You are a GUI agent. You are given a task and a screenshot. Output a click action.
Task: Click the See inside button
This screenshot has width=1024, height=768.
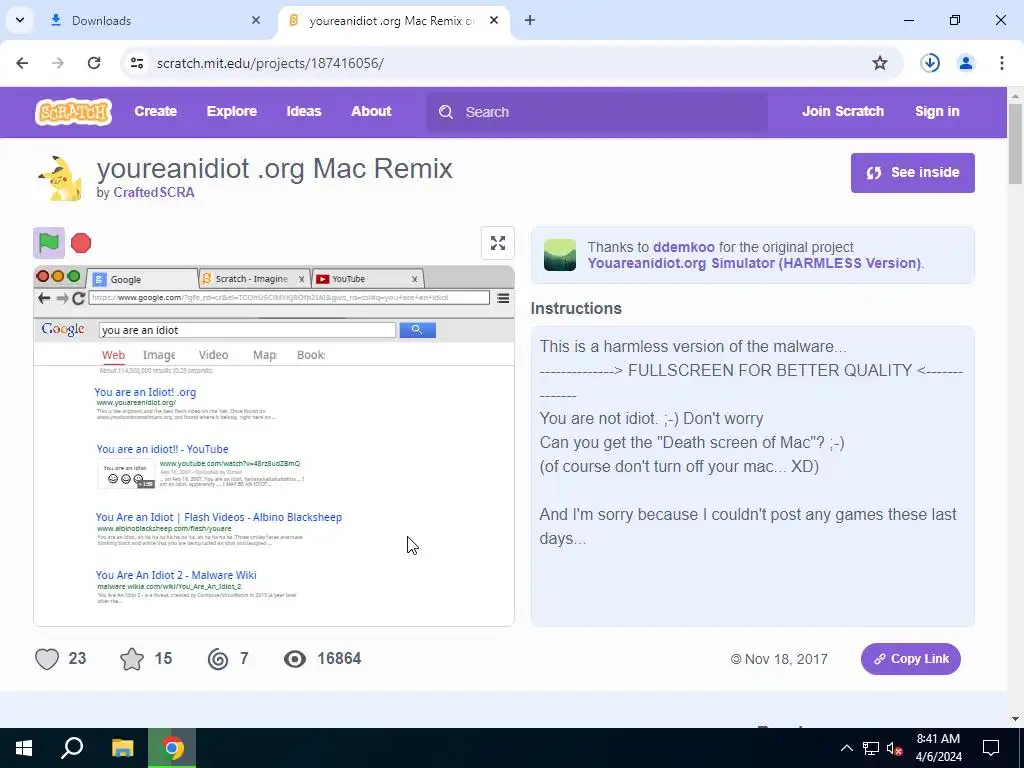pyautogui.click(x=912, y=172)
